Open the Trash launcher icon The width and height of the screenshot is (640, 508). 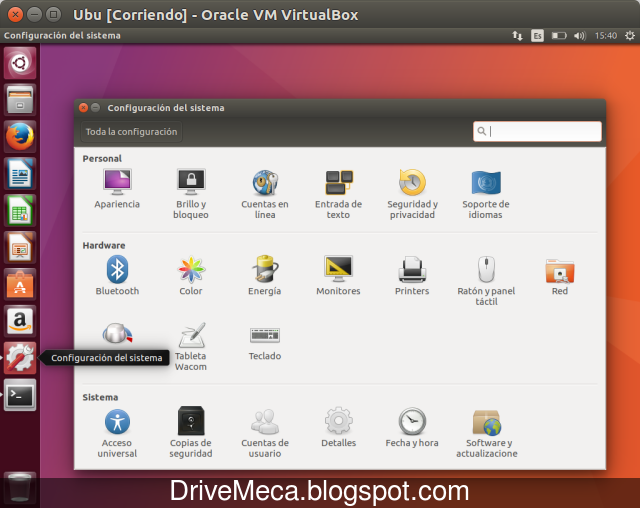click(x=20, y=487)
